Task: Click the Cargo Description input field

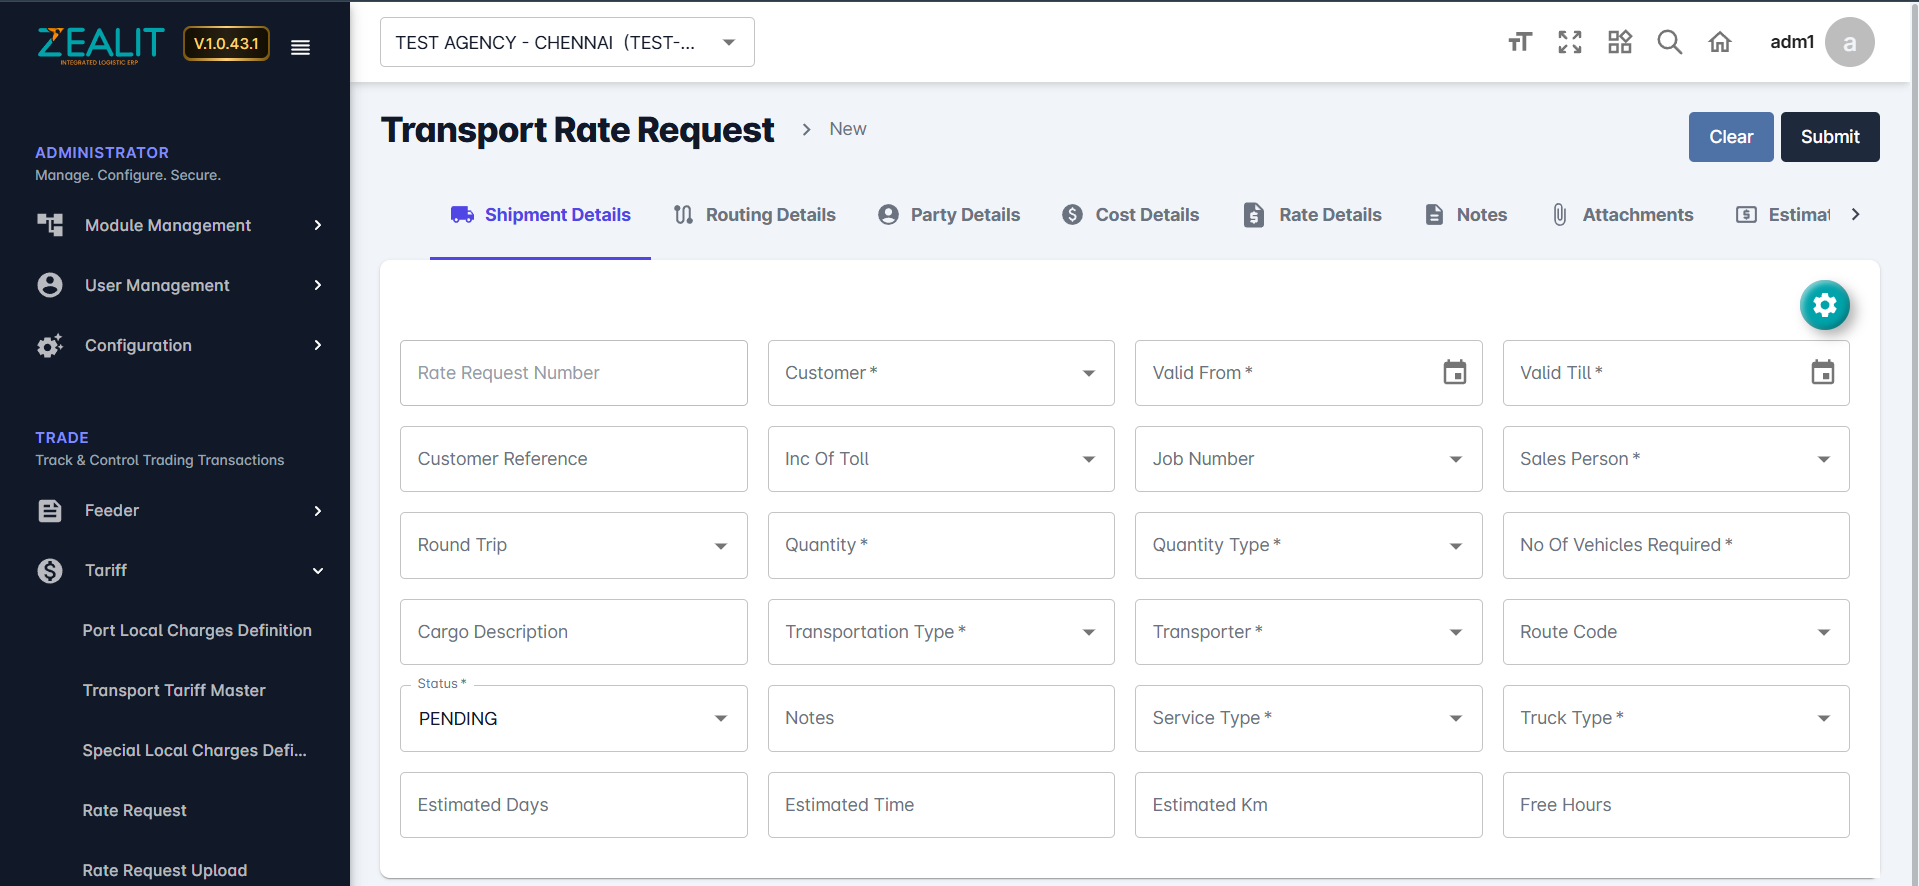Action: (573, 632)
